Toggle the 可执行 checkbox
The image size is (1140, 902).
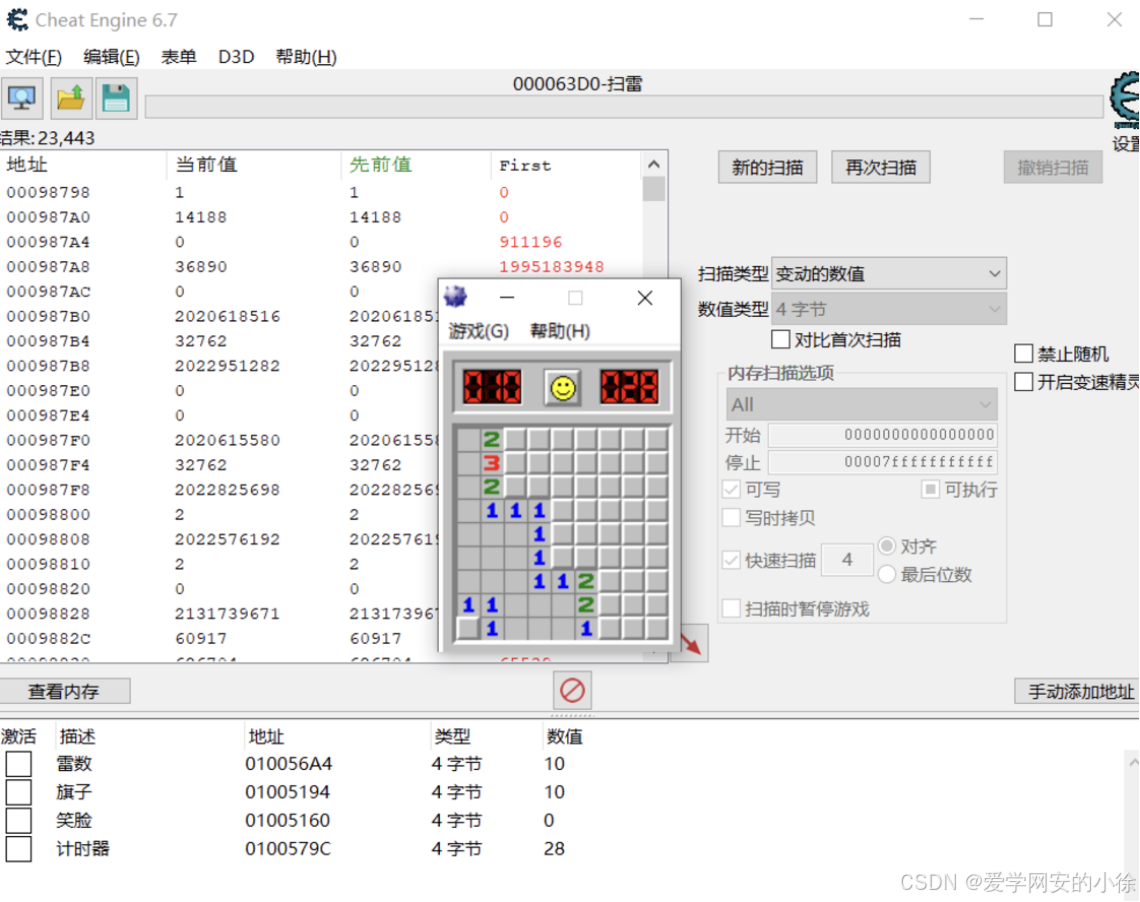[930, 489]
